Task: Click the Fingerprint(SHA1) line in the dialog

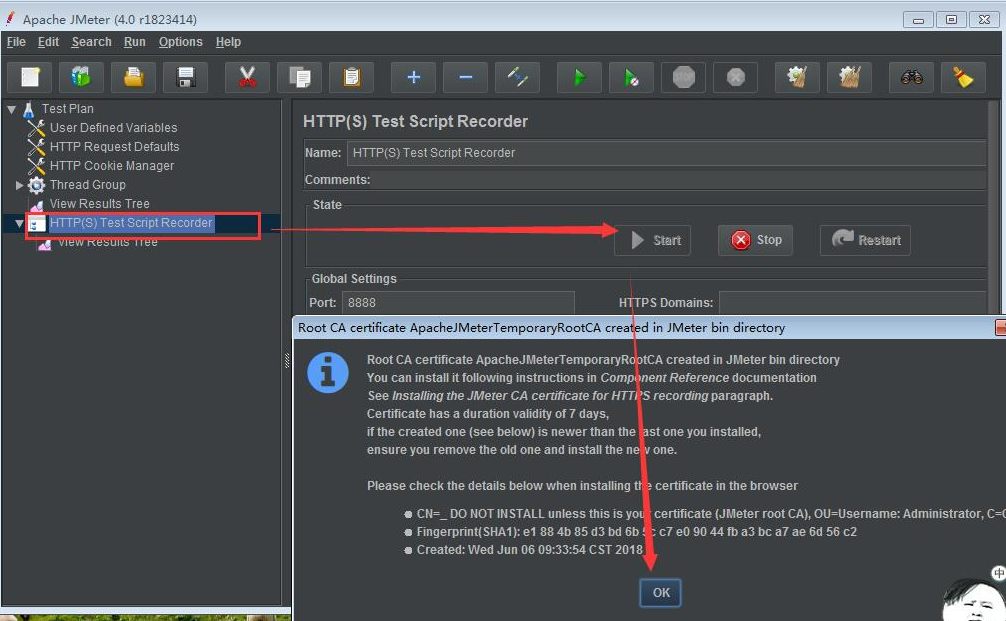Action: coord(636,532)
